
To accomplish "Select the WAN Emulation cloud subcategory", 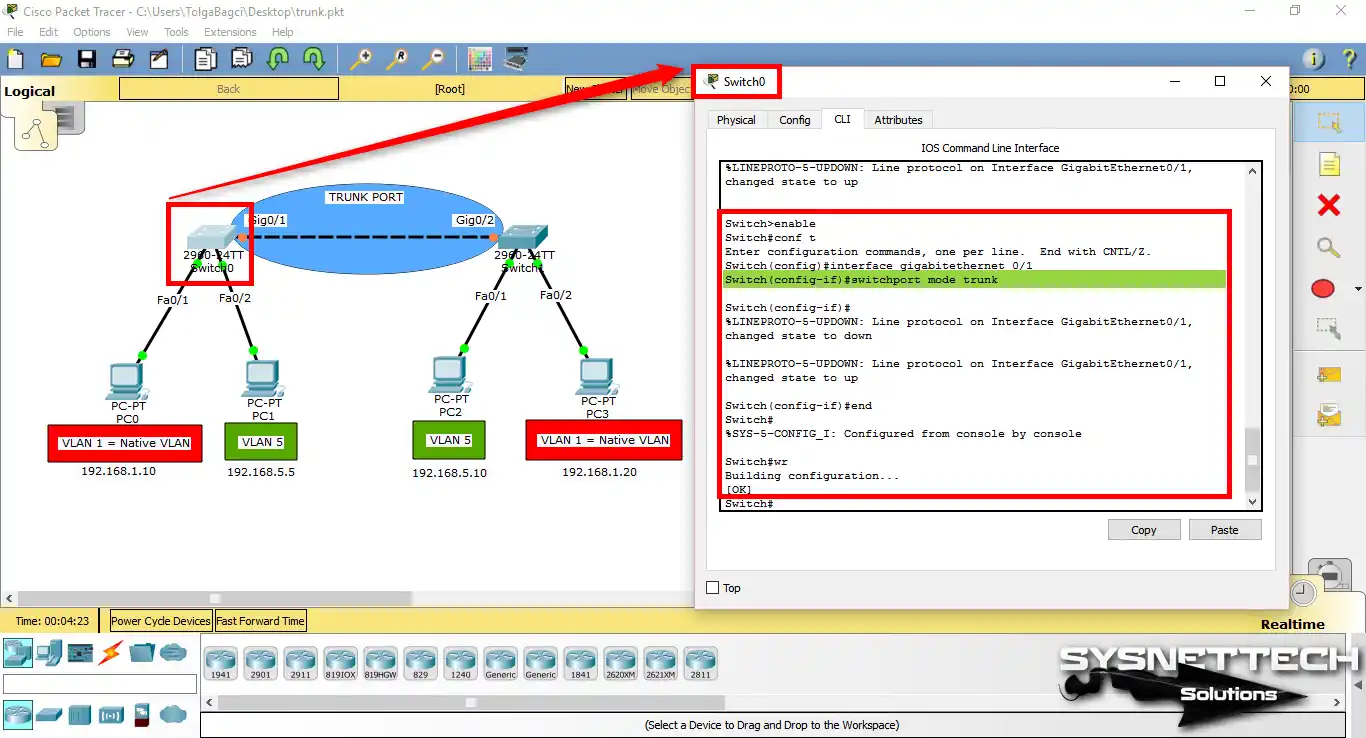I will click(x=173, y=714).
